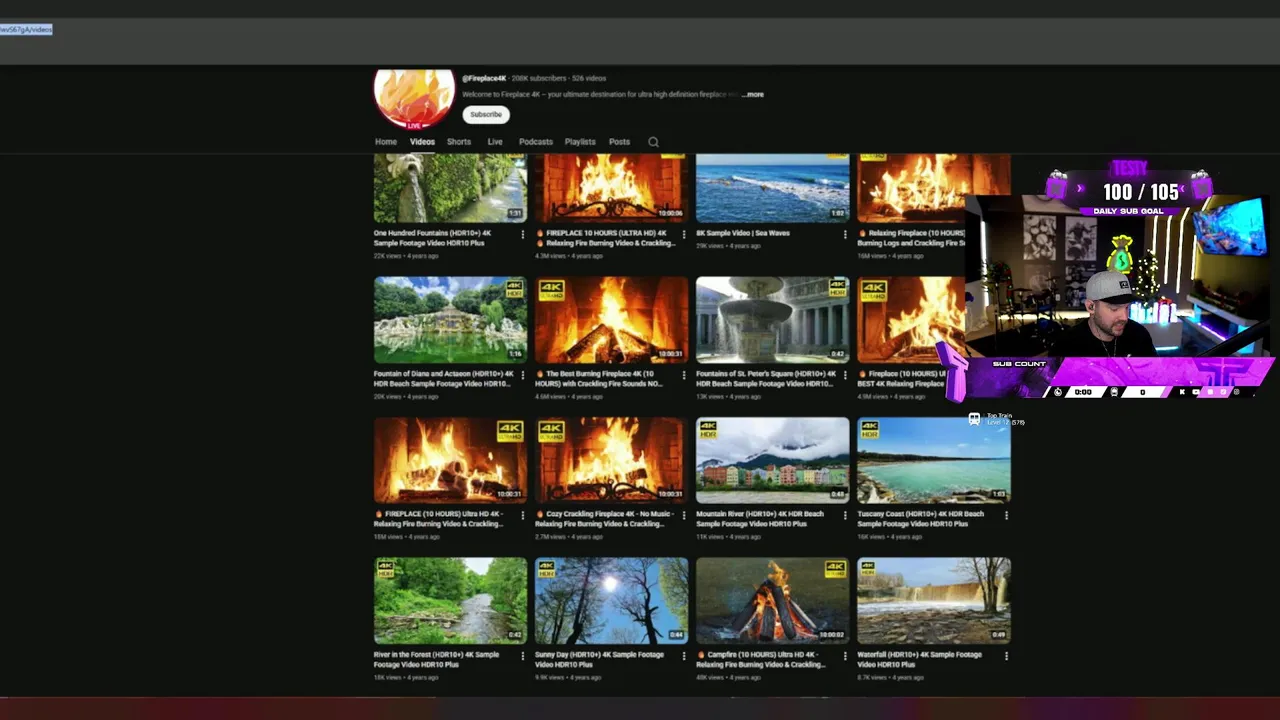Open Cozy Crackling Fireplace 4K title link
Screen dimensions: 1280x720
point(603,519)
